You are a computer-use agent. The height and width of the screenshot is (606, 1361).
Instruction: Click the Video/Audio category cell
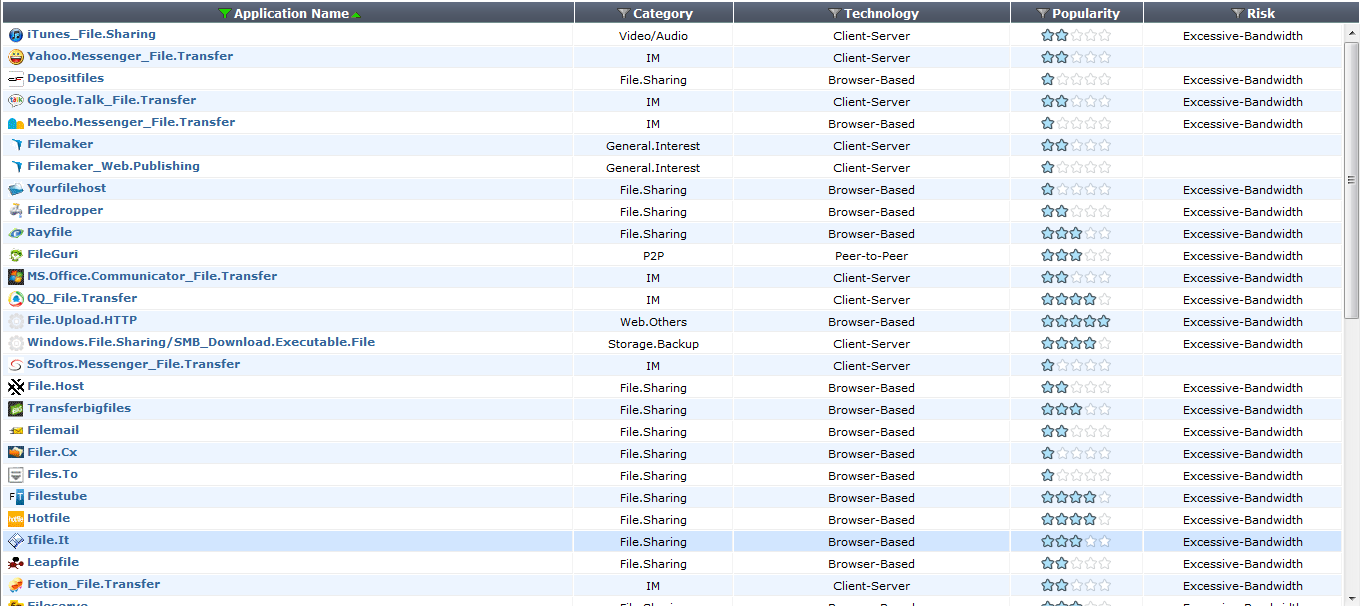pyautogui.click(x=653, y=36)
